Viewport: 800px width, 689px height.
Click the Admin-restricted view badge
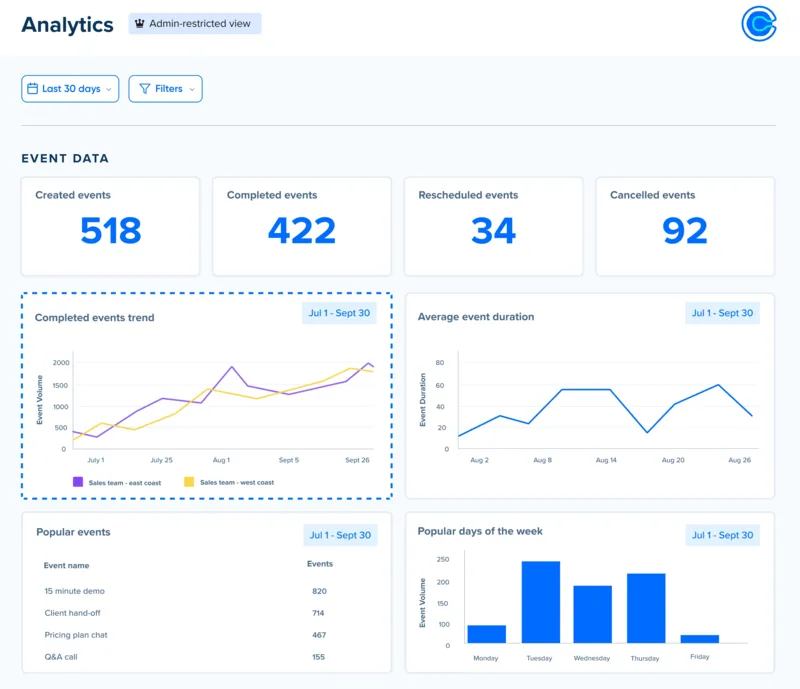pyautogui.click(x=195, y=24)
